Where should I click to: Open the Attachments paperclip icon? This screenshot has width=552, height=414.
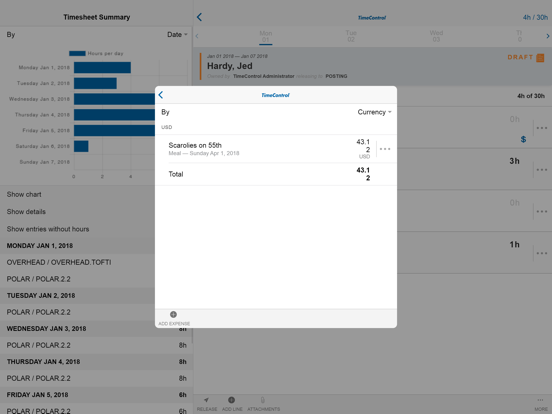click(263, 400)
